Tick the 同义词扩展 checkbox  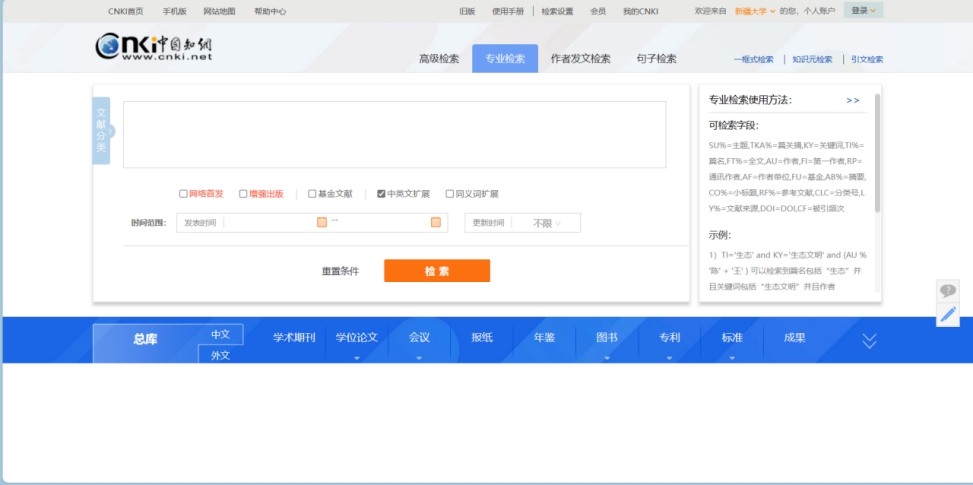450,194
